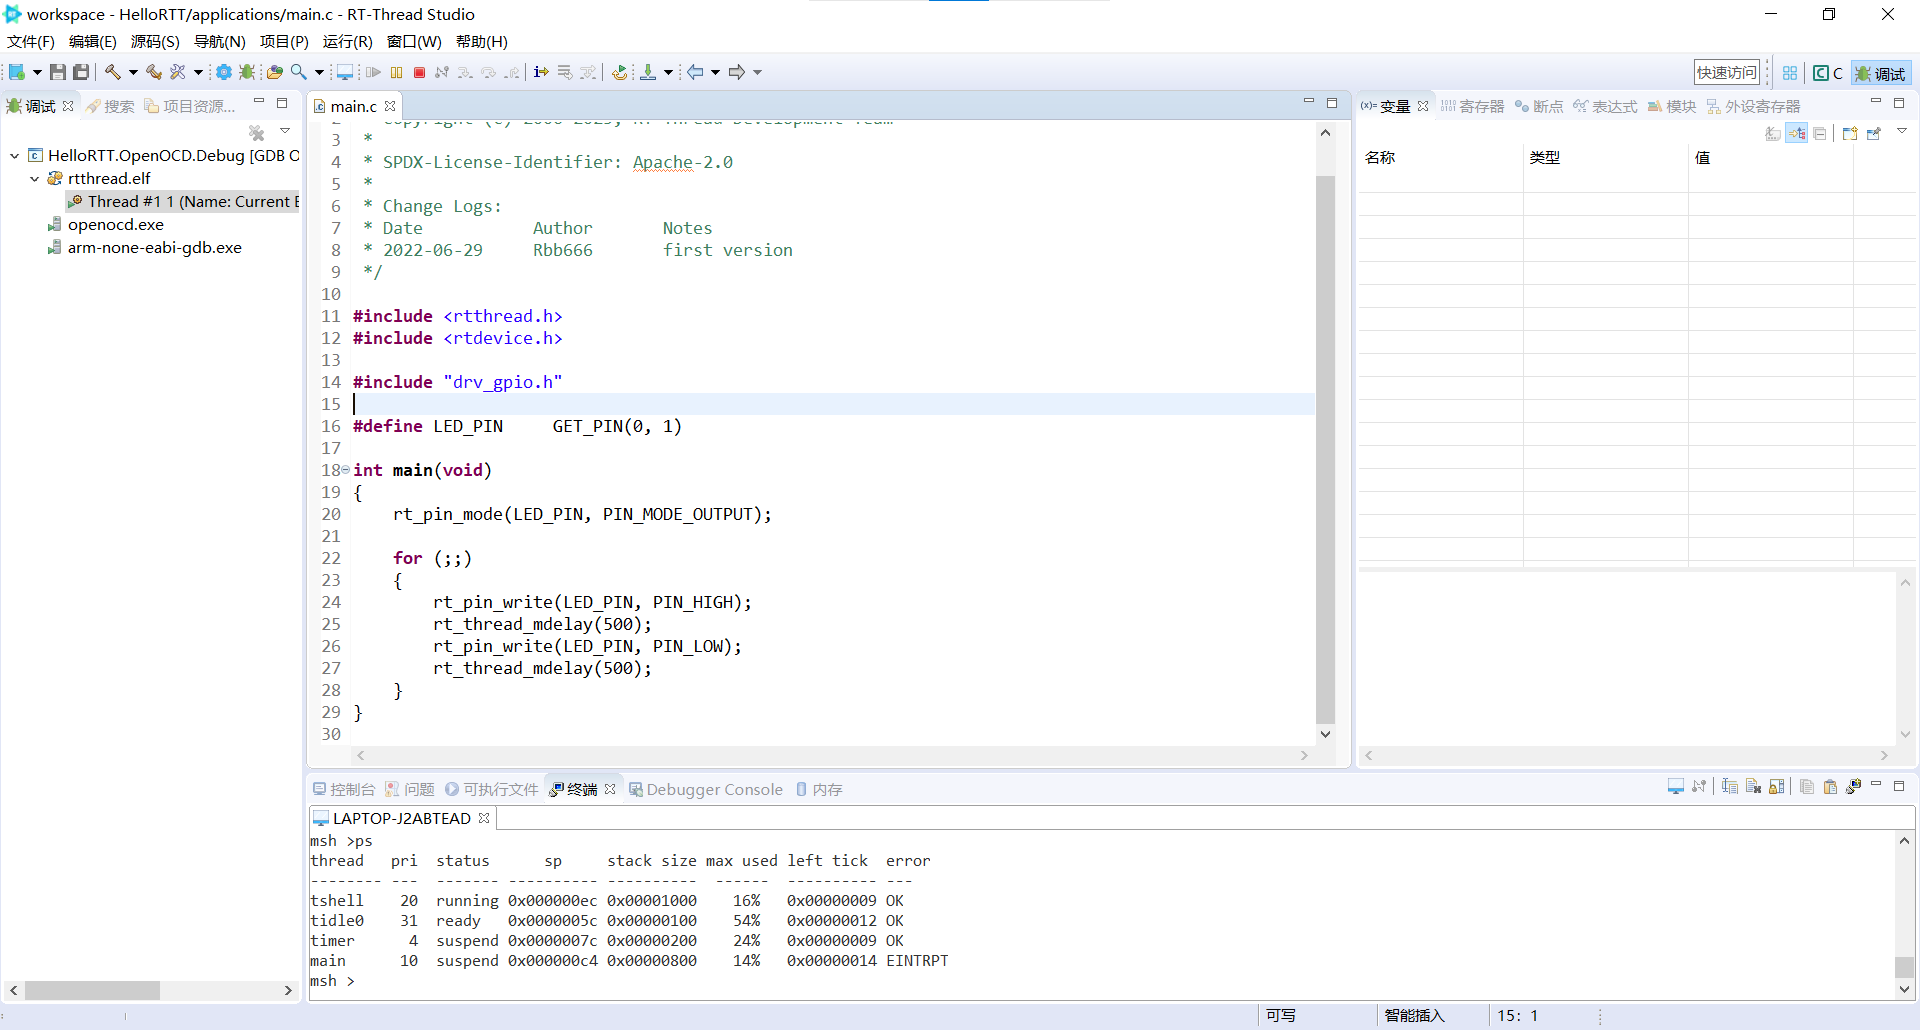1920x1030 pixels.
Task: Switch to the C perspective
Action: [1827, 73]
